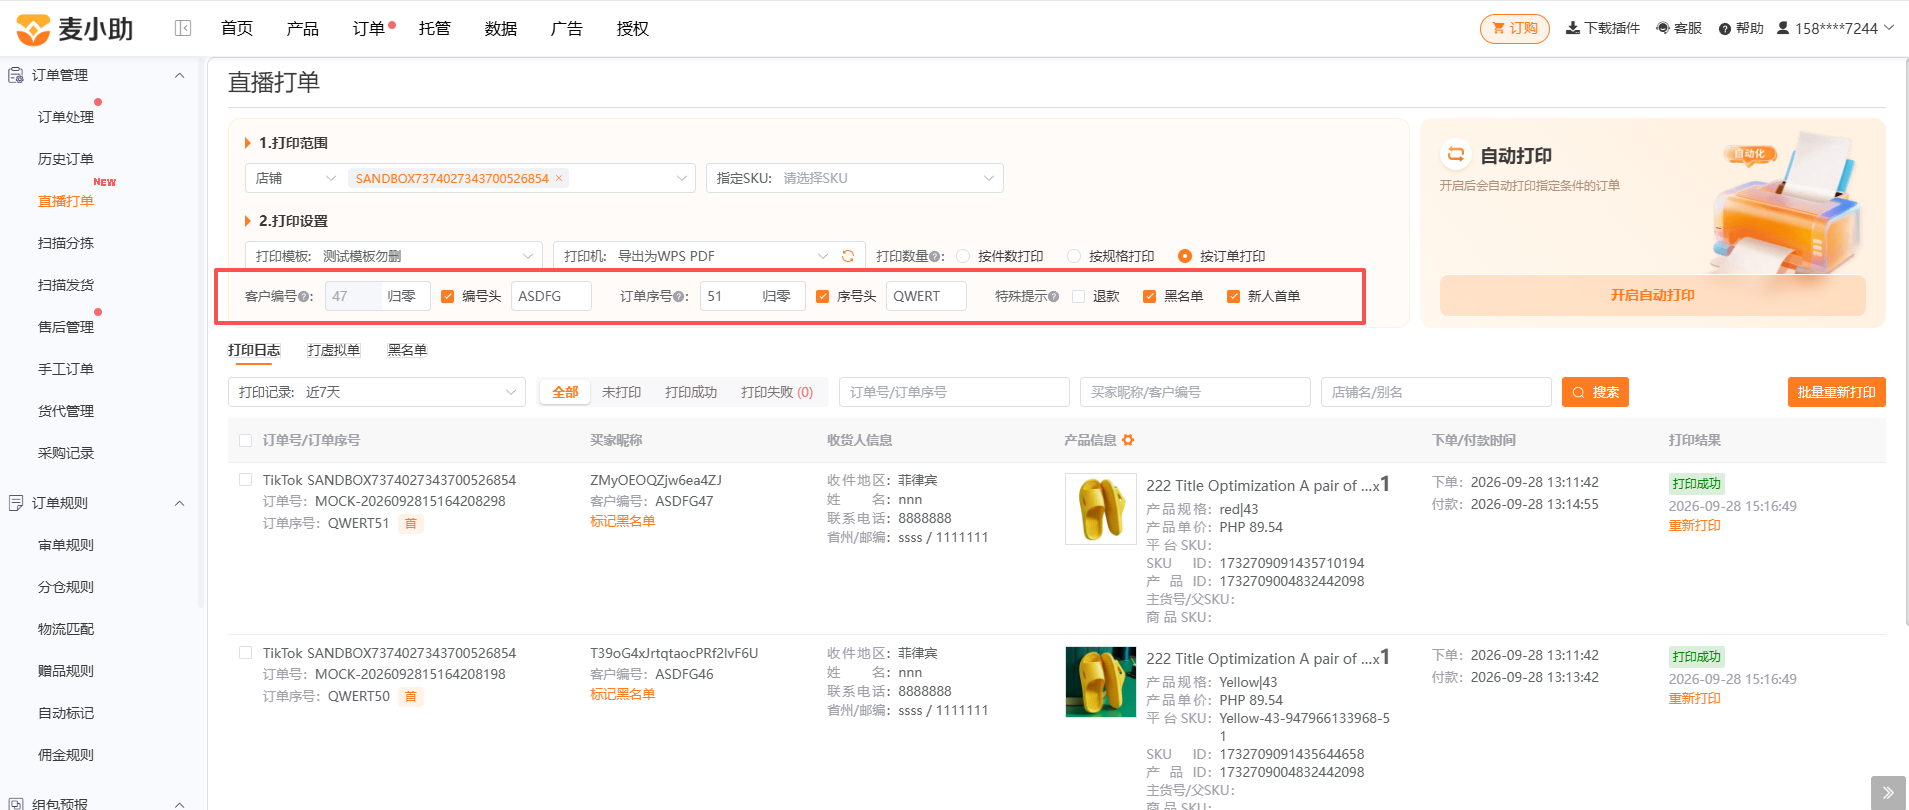The height and width of the screenshot is (810, 1909).
Task: Open 客服 customer service
Action: (x=1679, y=28)
